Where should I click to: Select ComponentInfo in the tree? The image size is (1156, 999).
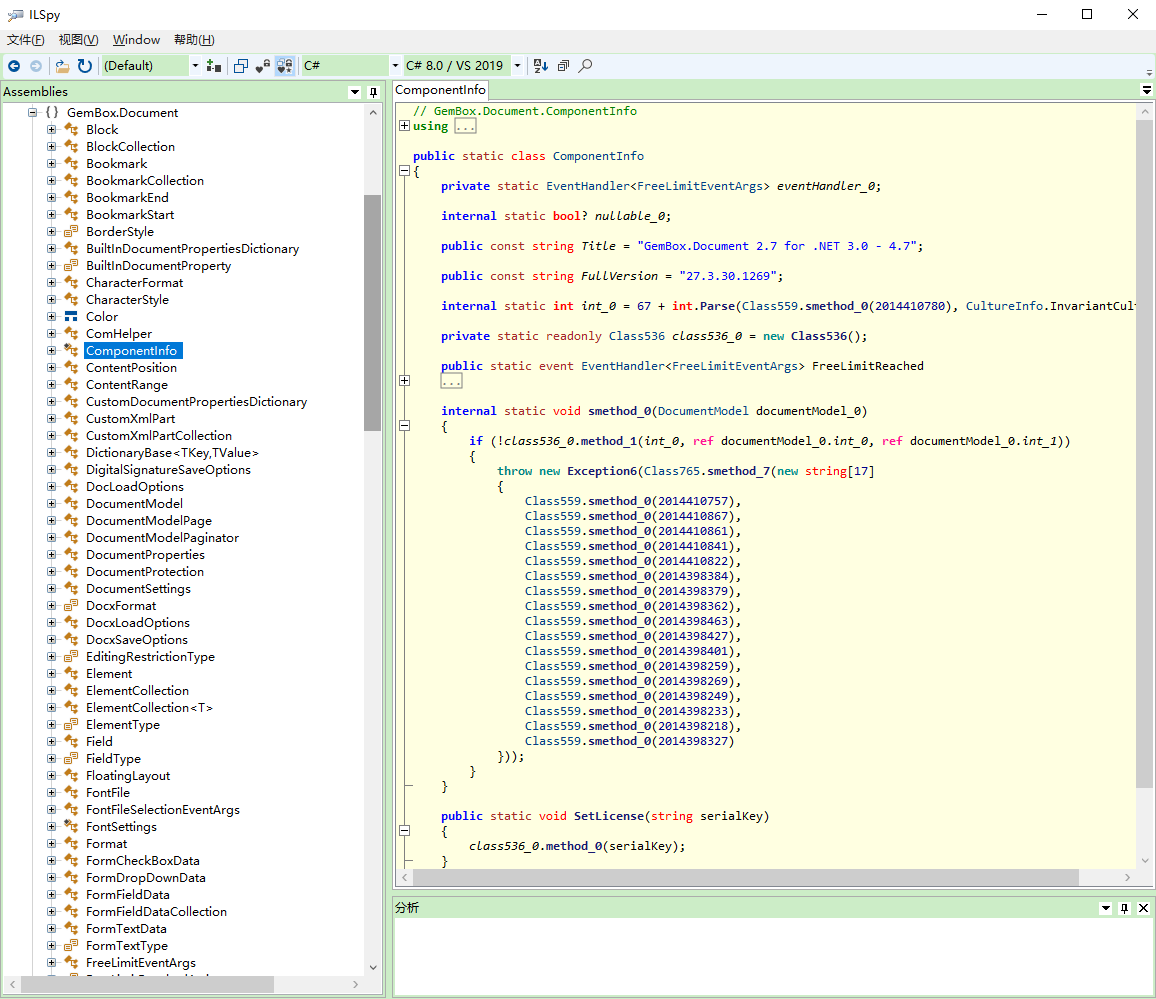[x=131, y=351]
